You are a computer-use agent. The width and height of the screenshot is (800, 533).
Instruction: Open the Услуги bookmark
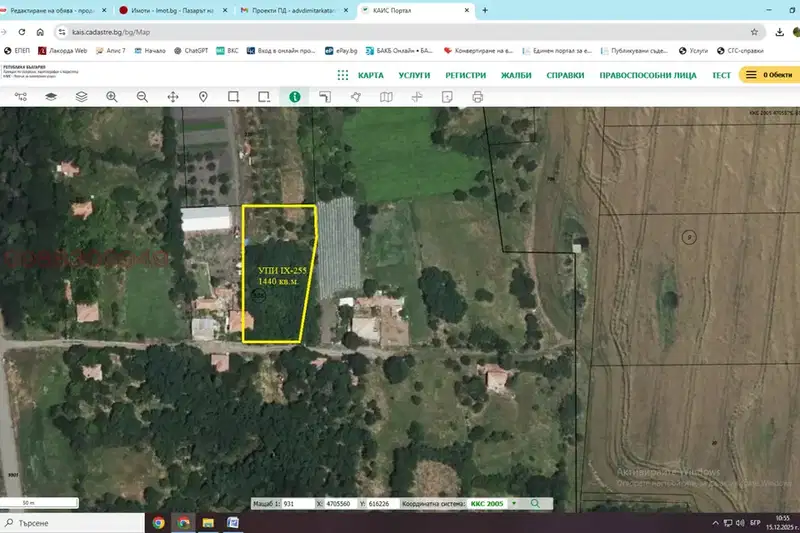(693, 50)
